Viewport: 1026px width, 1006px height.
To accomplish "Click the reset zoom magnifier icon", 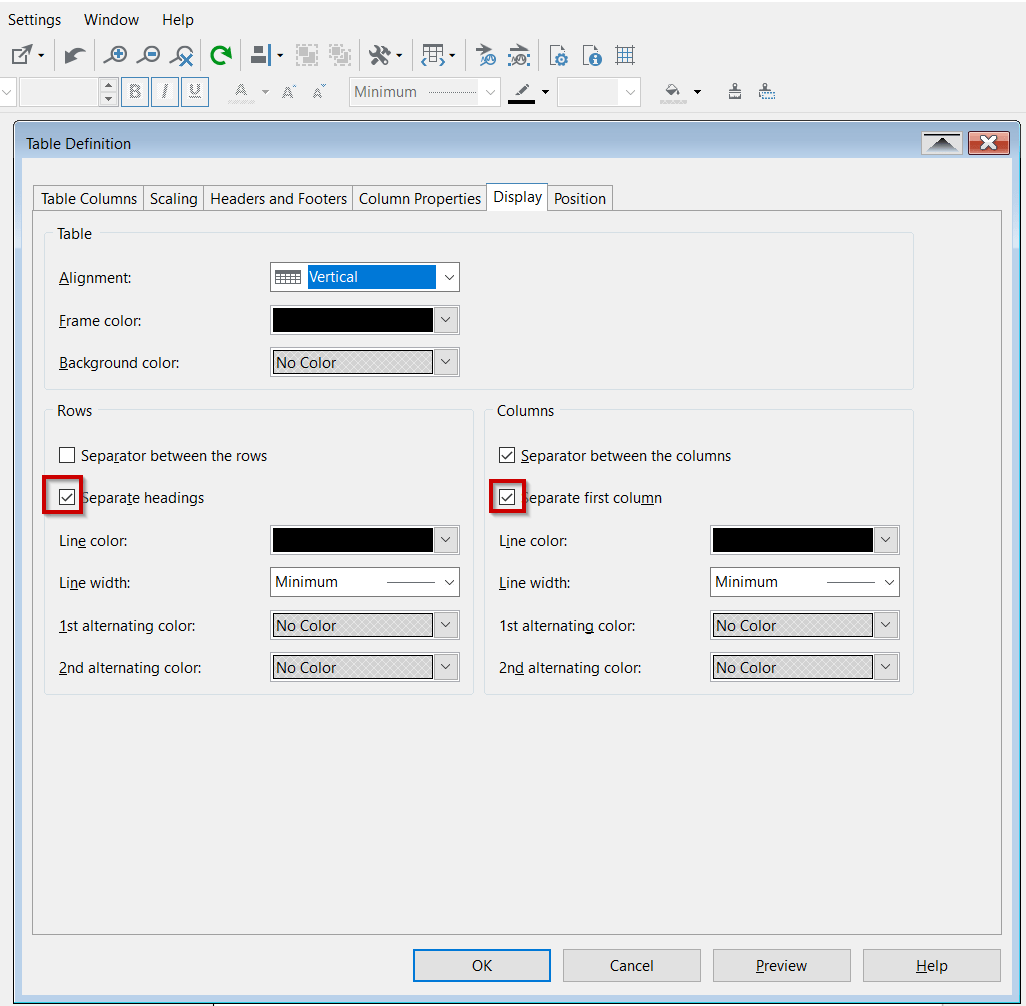I will pyautogui.click(x=182, y=55).
